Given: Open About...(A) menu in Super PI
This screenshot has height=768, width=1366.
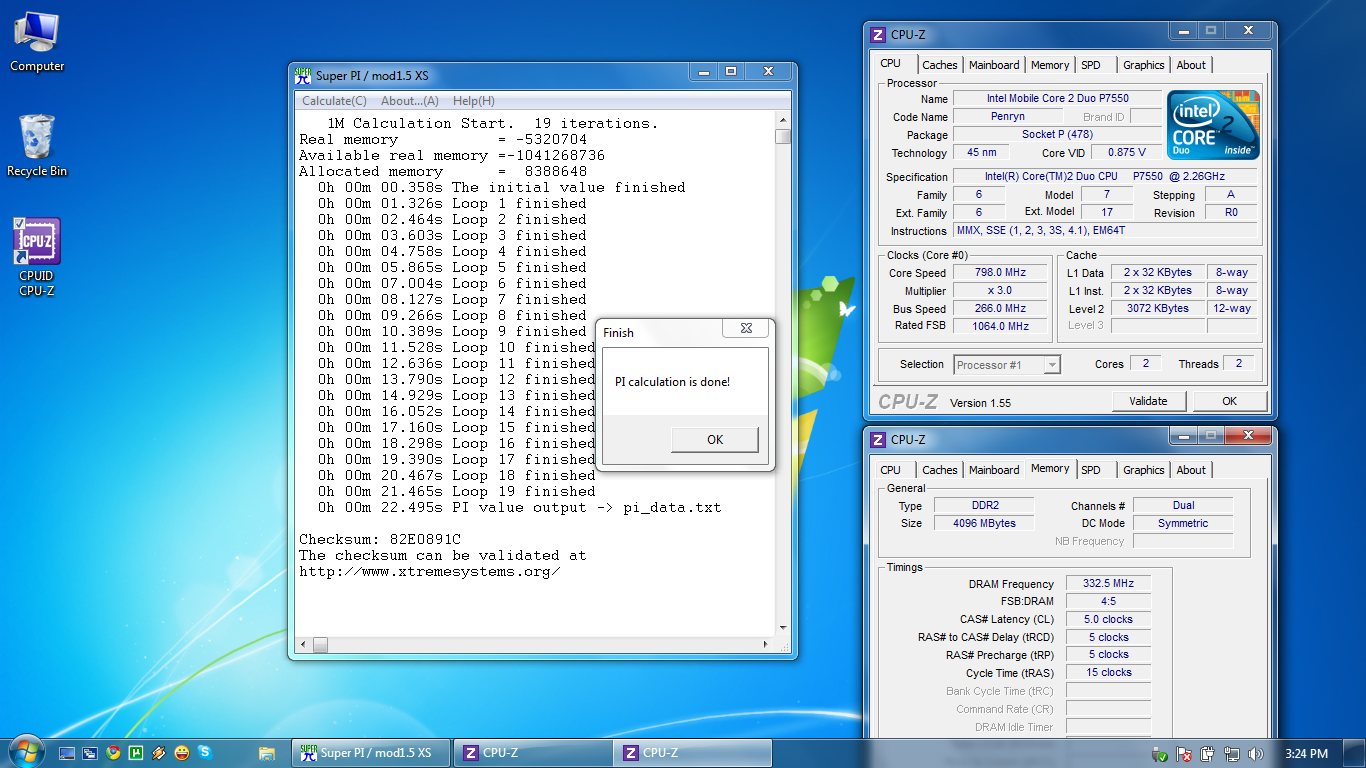Looking at the screenshot, I should coord(410,101).
